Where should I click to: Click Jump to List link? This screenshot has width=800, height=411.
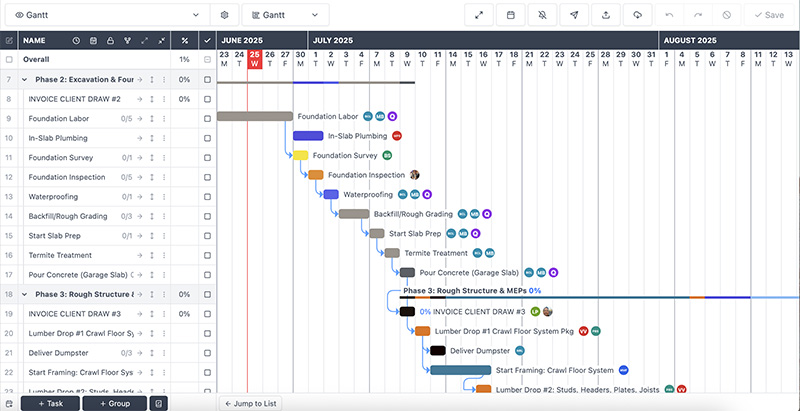[252, 403]
